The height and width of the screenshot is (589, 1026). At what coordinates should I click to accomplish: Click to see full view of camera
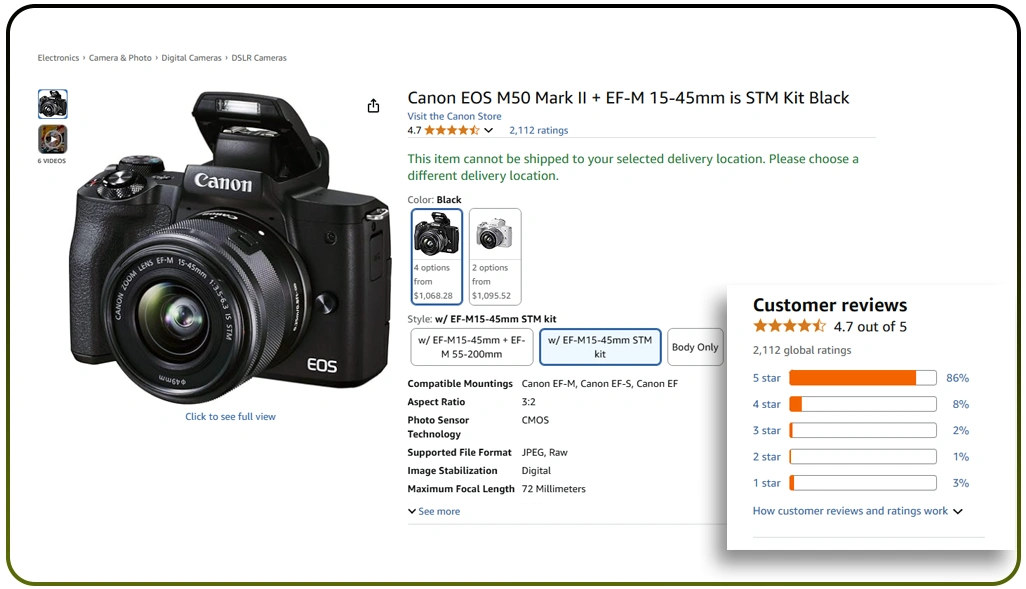click(x=230, y=417)
